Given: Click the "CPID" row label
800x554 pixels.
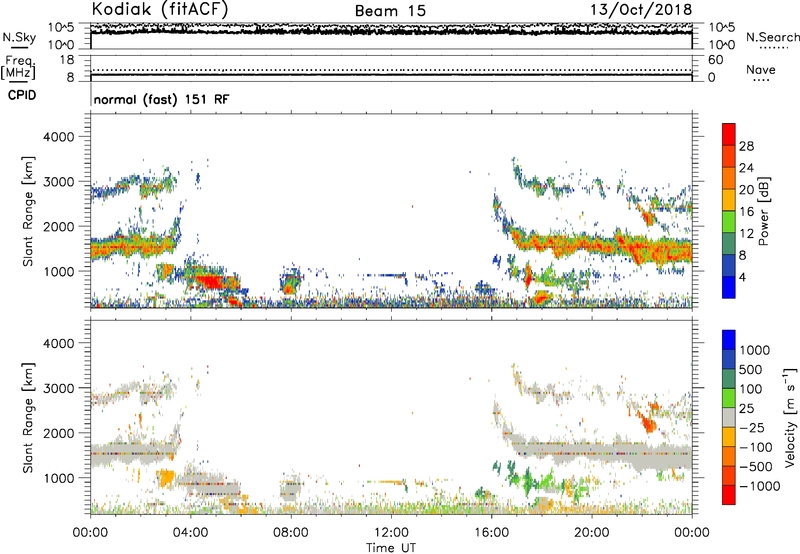Looking at the screenshot, I should point(22,95).
